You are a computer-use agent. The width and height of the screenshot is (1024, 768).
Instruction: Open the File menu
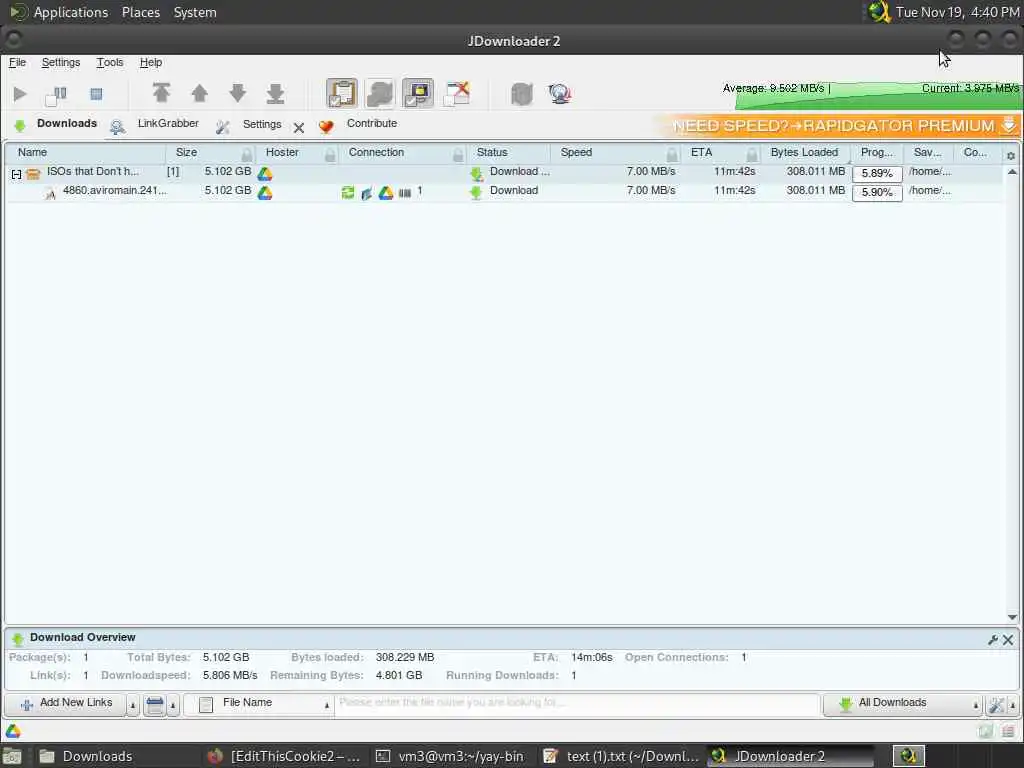pyautogui.click(x=17, y=62)
